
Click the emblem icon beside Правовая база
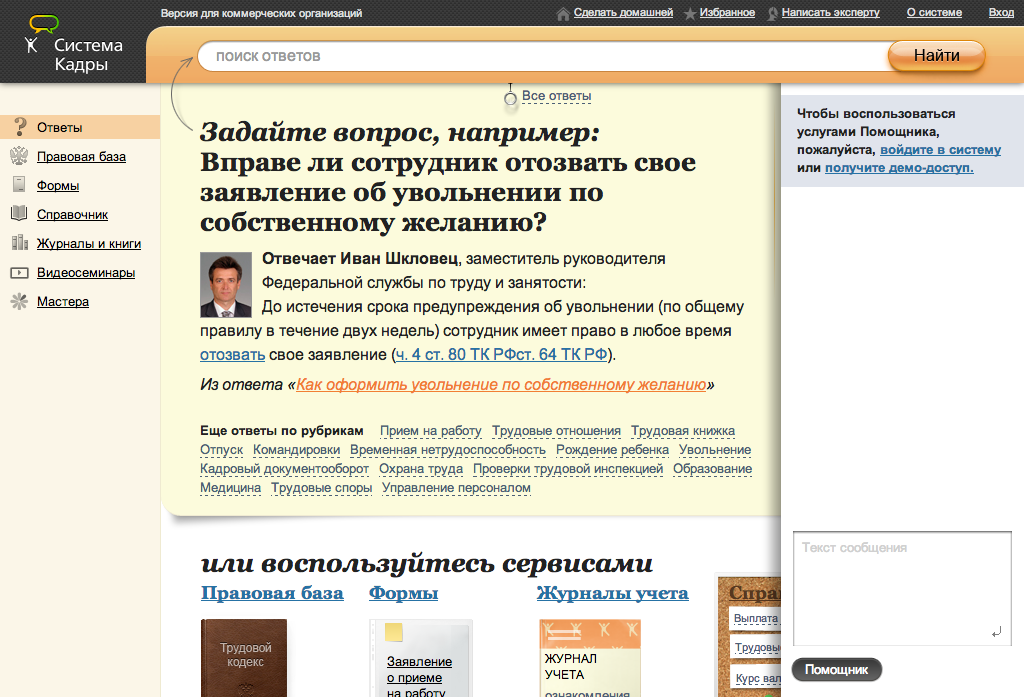(19, 156)
